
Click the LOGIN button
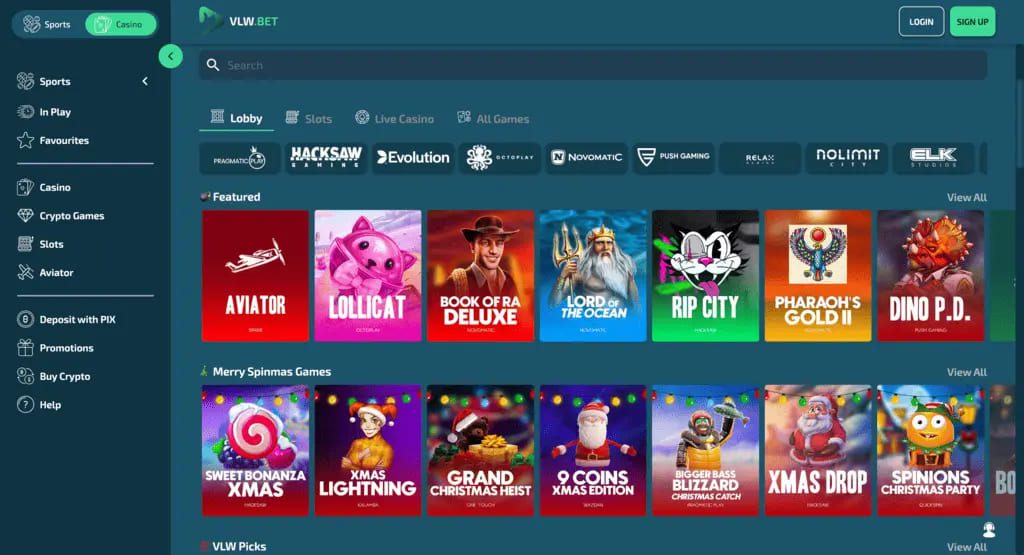[921, 22]
